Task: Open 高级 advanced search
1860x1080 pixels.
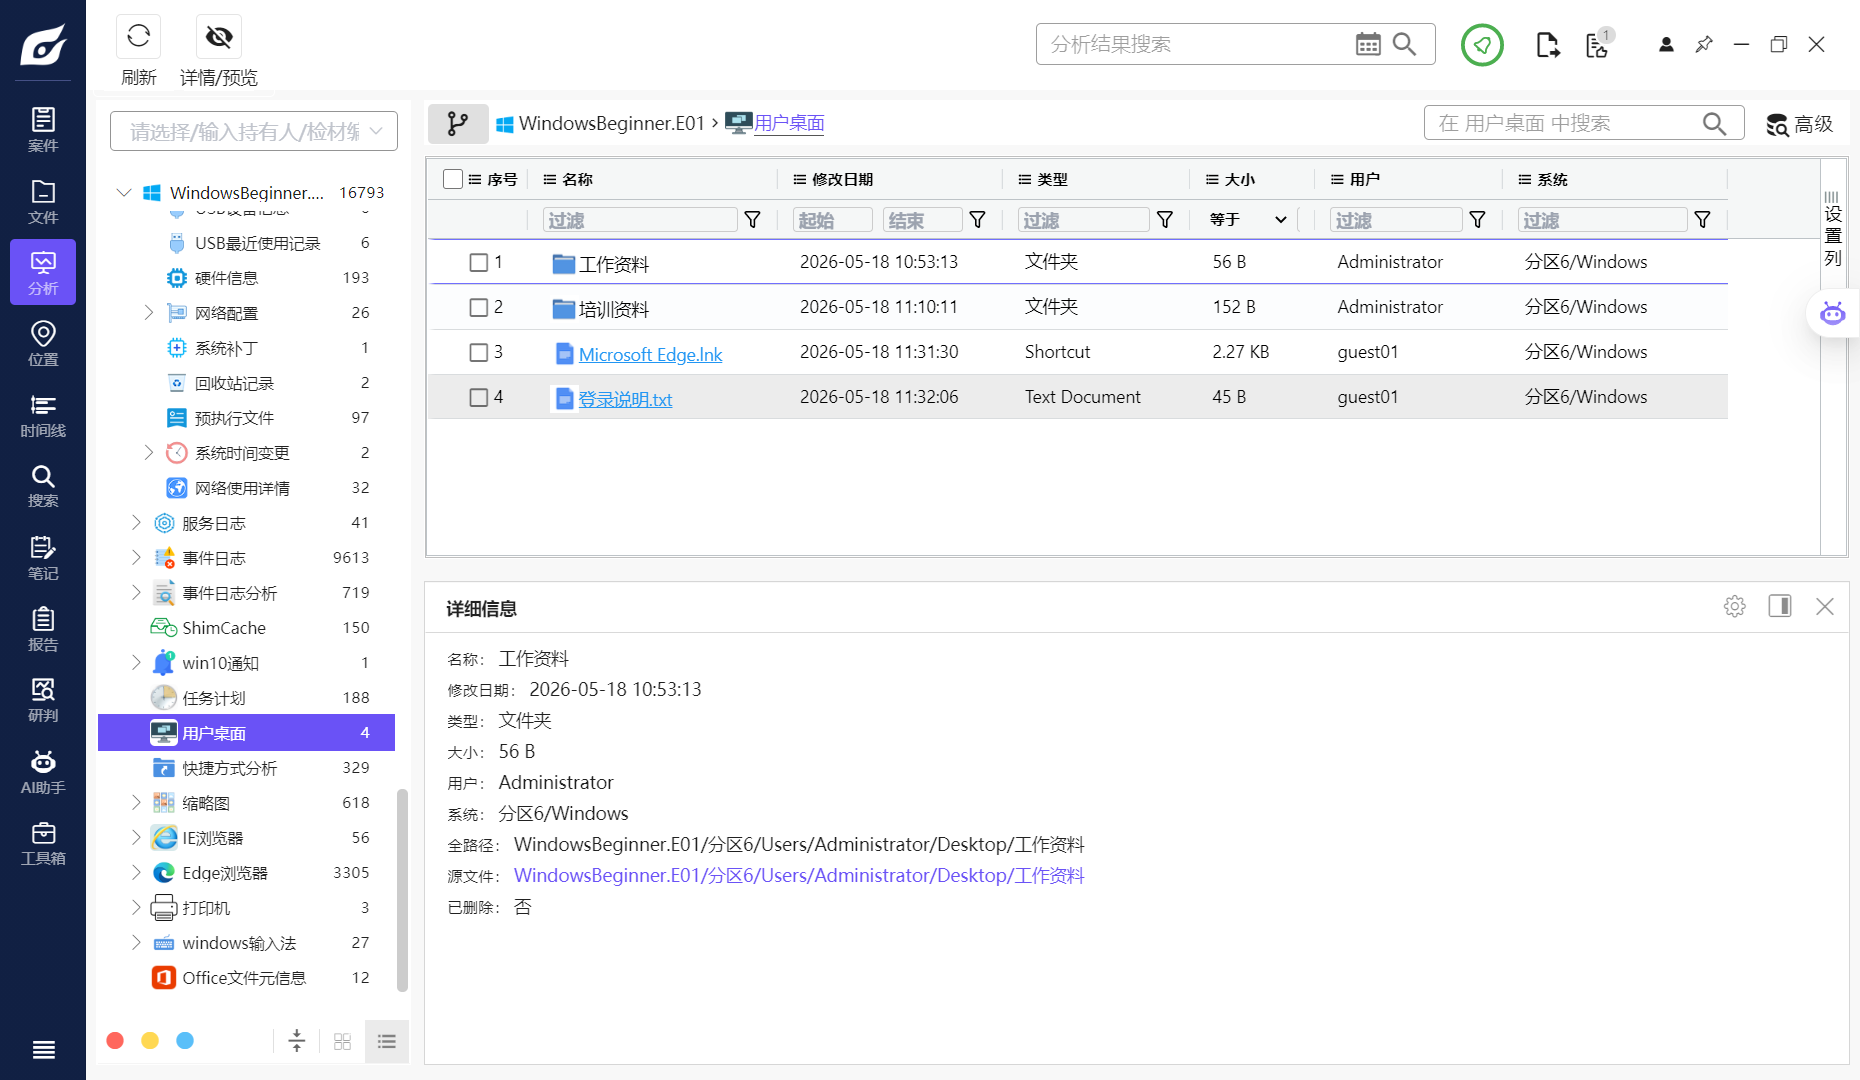Action: point(1799,124)
